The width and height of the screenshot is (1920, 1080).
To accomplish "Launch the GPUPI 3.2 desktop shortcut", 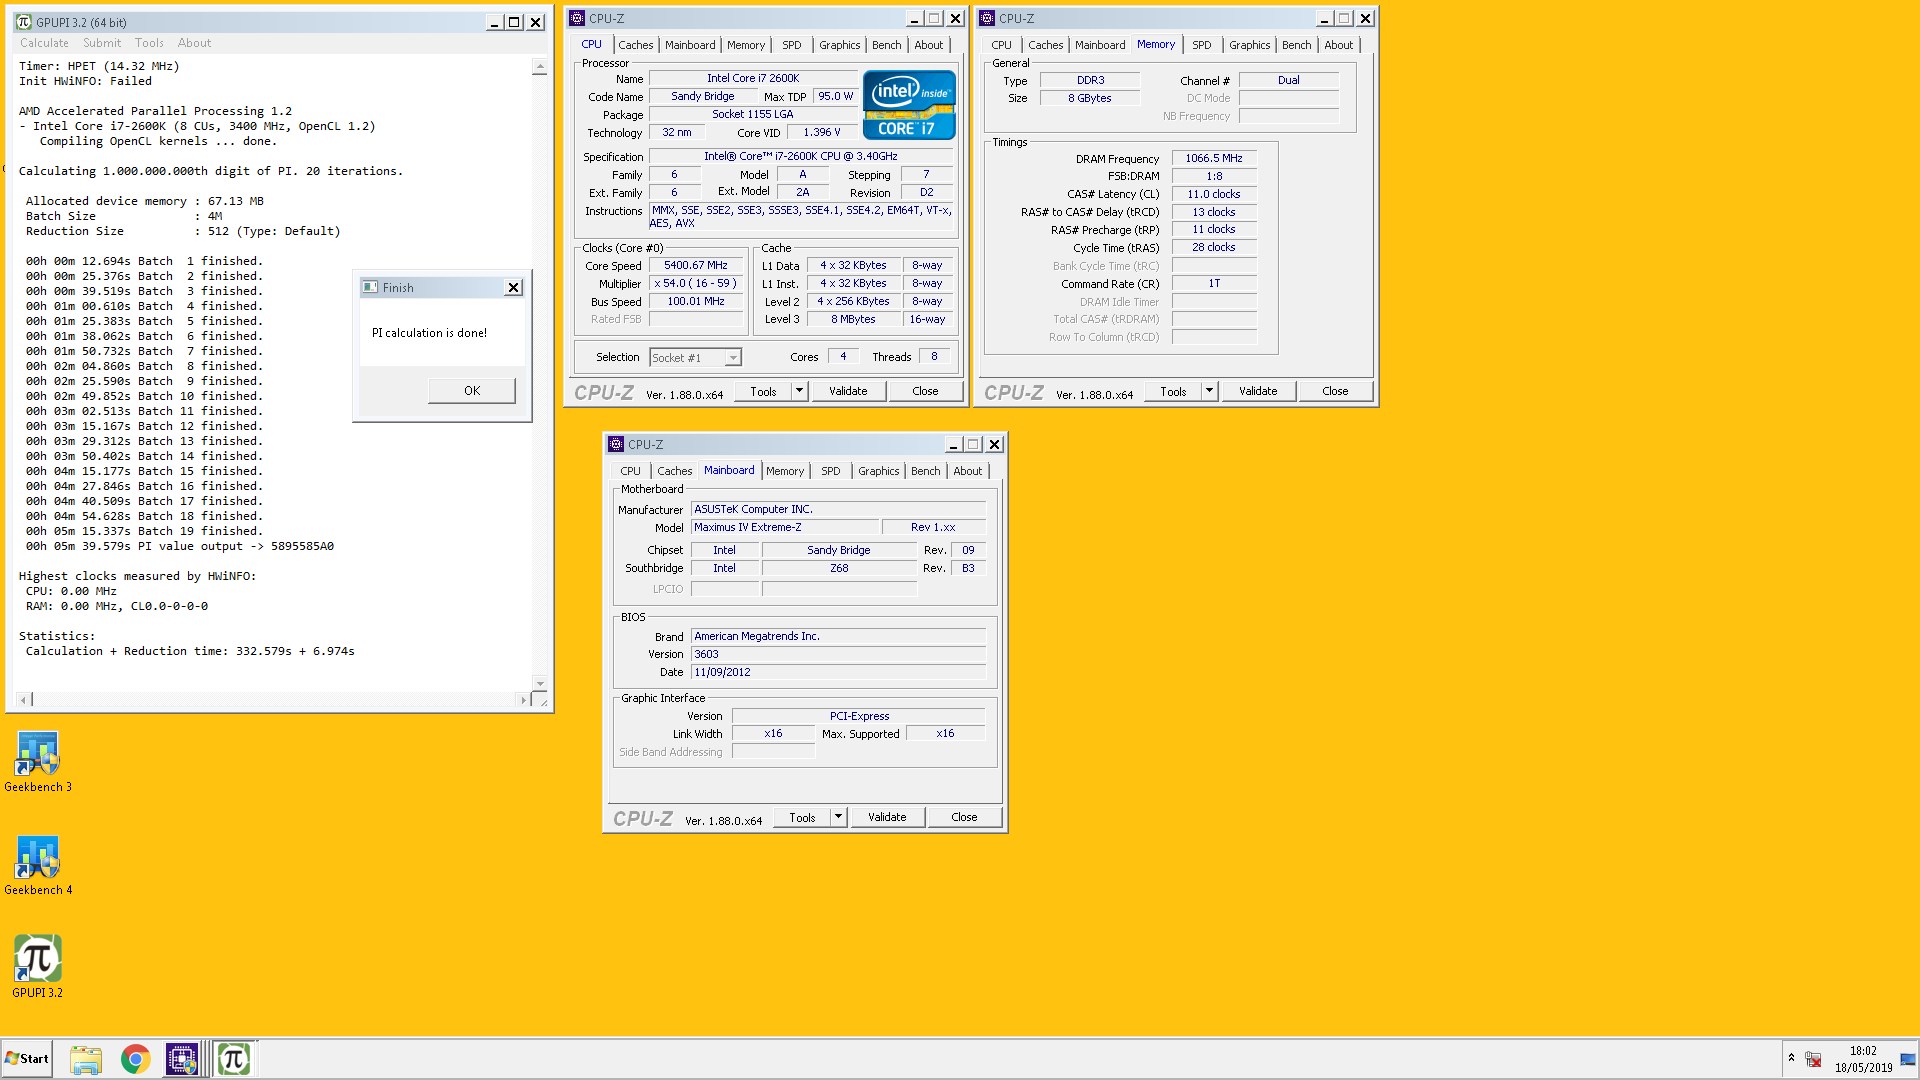I will coord(37,966).
